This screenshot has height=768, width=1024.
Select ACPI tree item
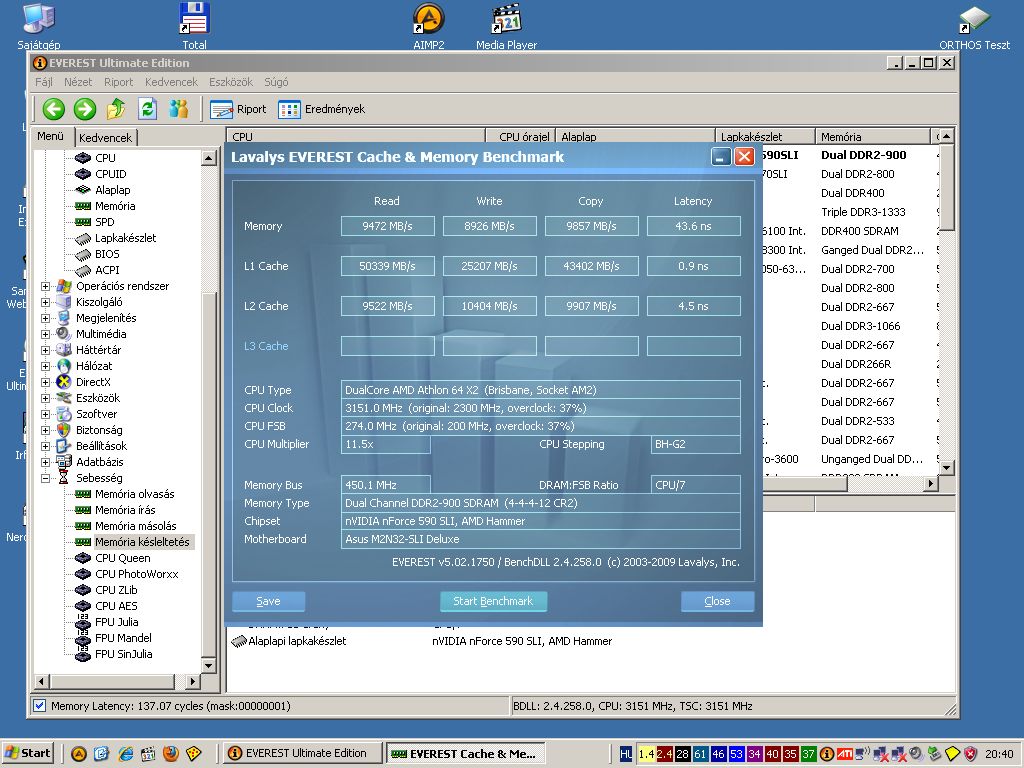(107, 270)
